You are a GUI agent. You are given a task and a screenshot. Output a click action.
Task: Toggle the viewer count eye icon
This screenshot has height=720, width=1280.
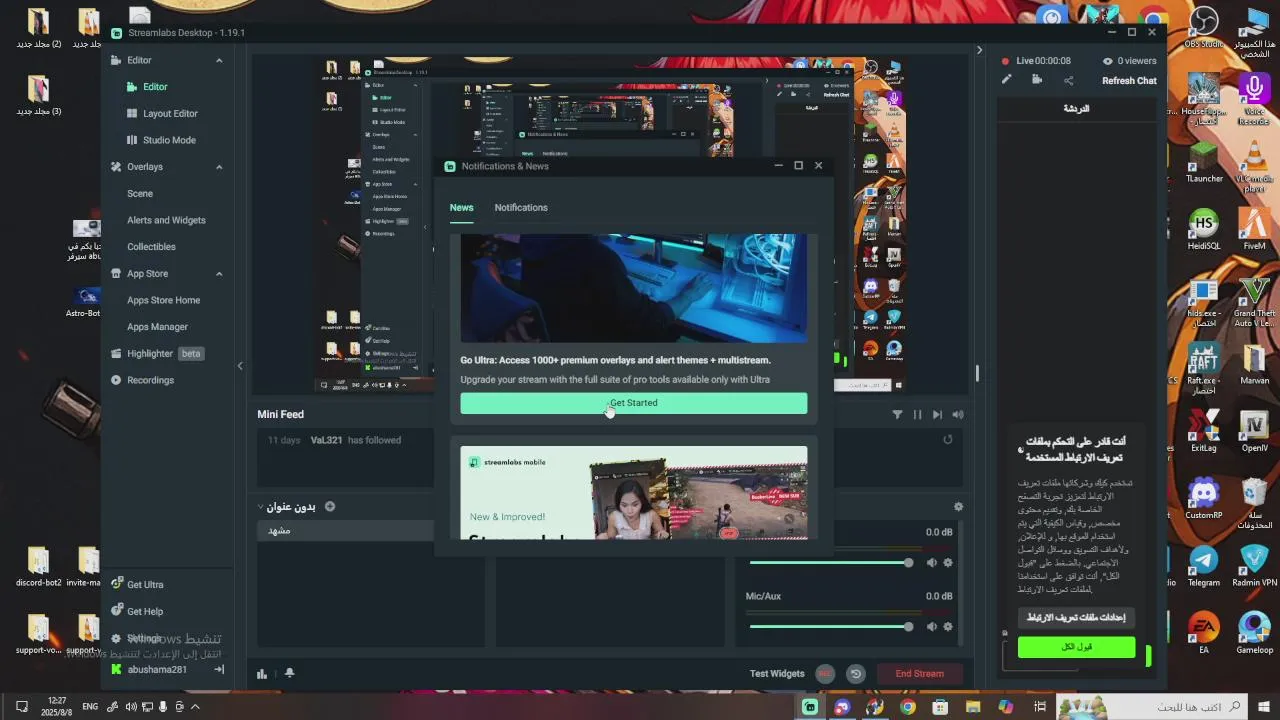tap(1107, 61)
